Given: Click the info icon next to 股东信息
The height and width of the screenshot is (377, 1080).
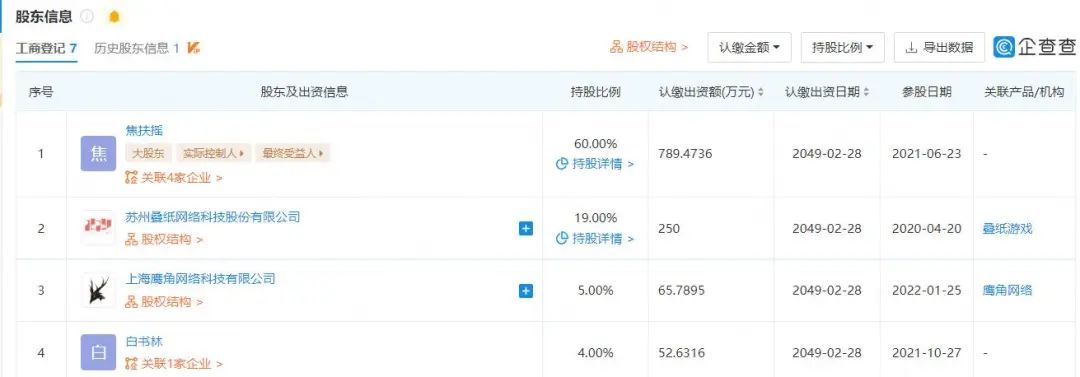Looking at the screenshot, I should pyautogui.click(x=87, y=16).
